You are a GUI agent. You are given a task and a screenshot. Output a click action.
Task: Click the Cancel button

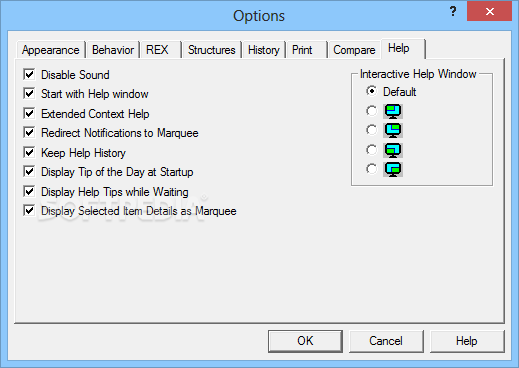[386, 341]
